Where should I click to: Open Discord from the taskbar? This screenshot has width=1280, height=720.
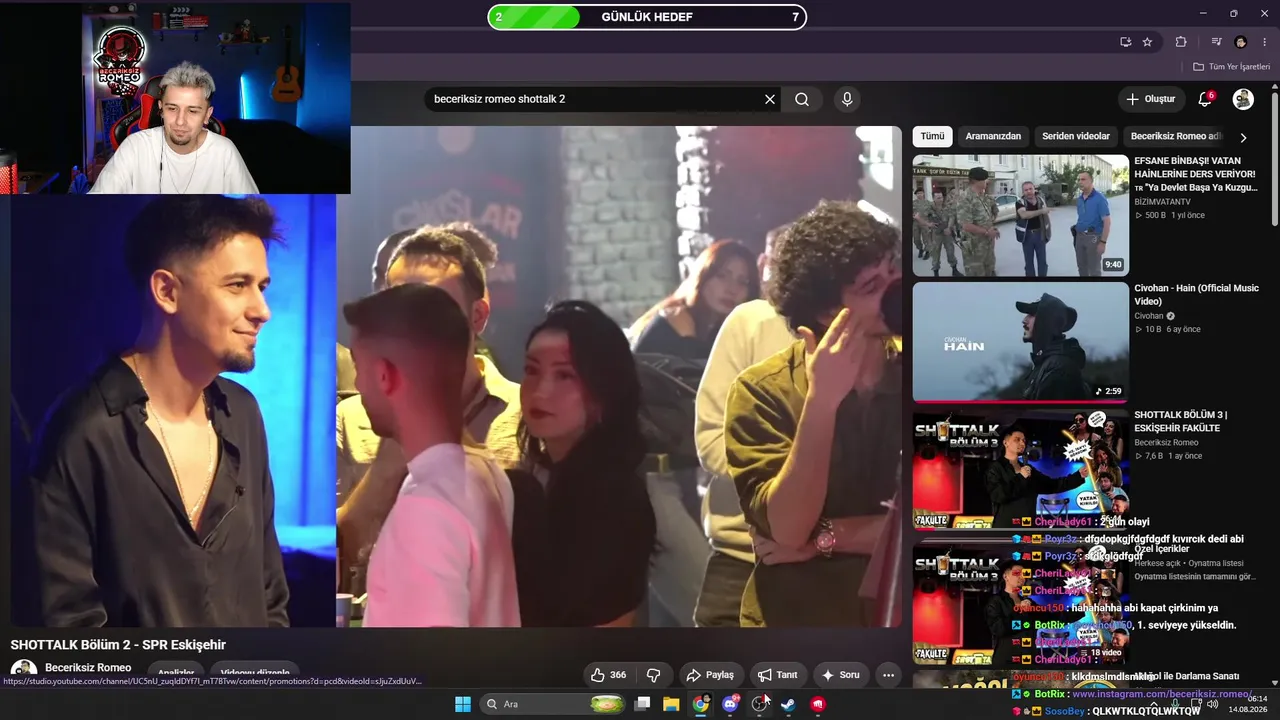730,704
